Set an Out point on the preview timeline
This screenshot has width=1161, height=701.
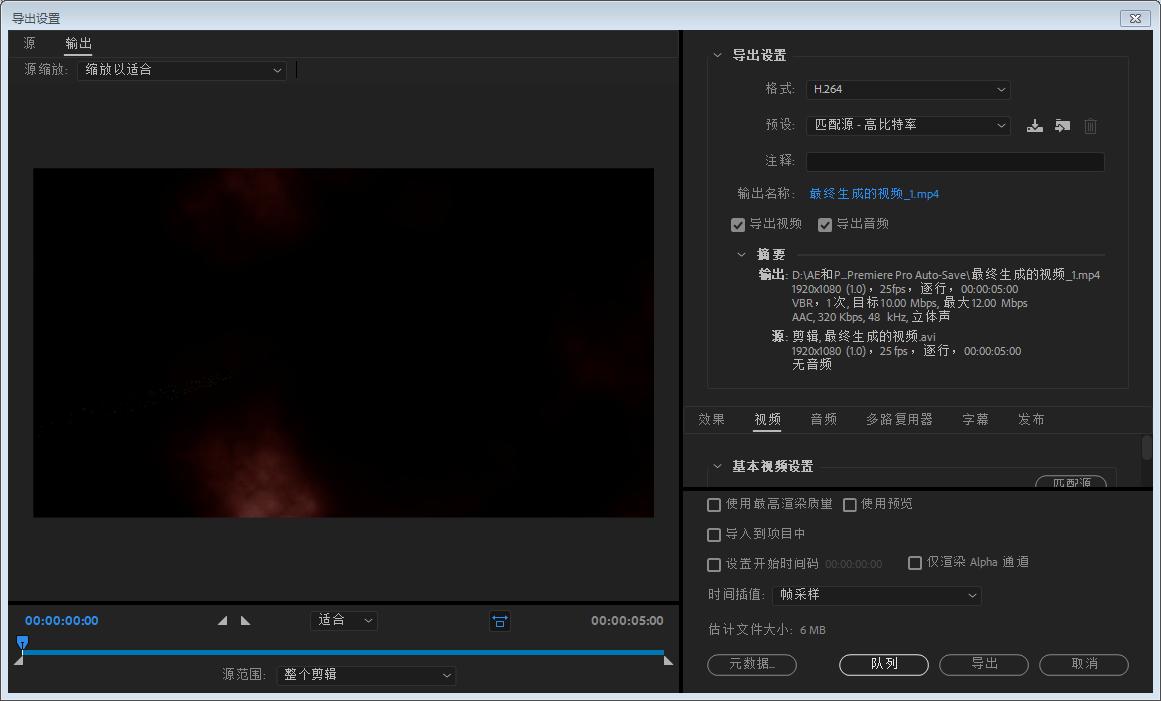point(246,620)
